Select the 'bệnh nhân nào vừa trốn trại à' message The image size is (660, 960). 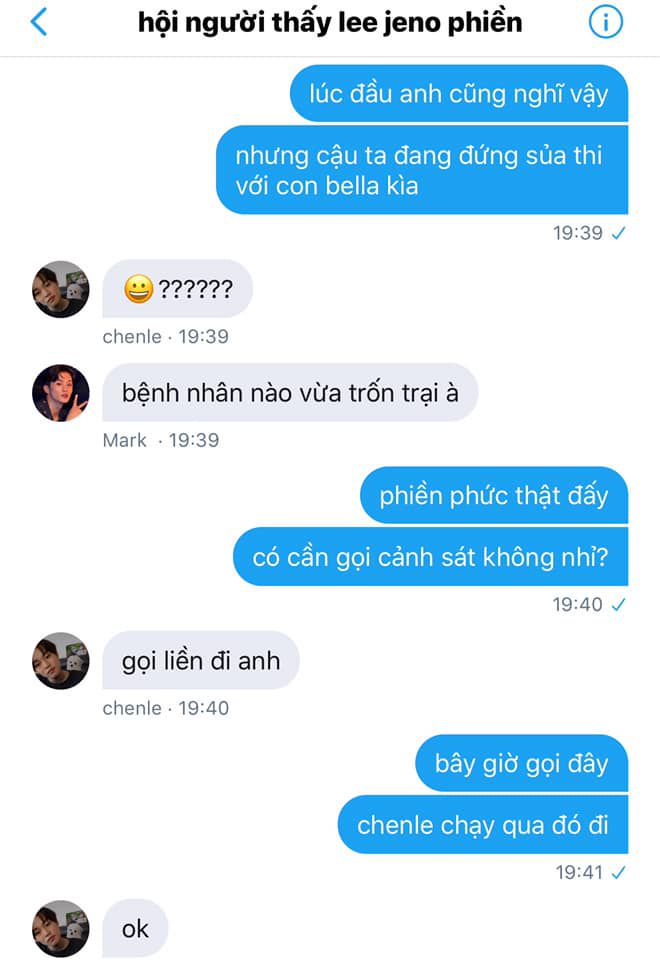click(290, 392)
